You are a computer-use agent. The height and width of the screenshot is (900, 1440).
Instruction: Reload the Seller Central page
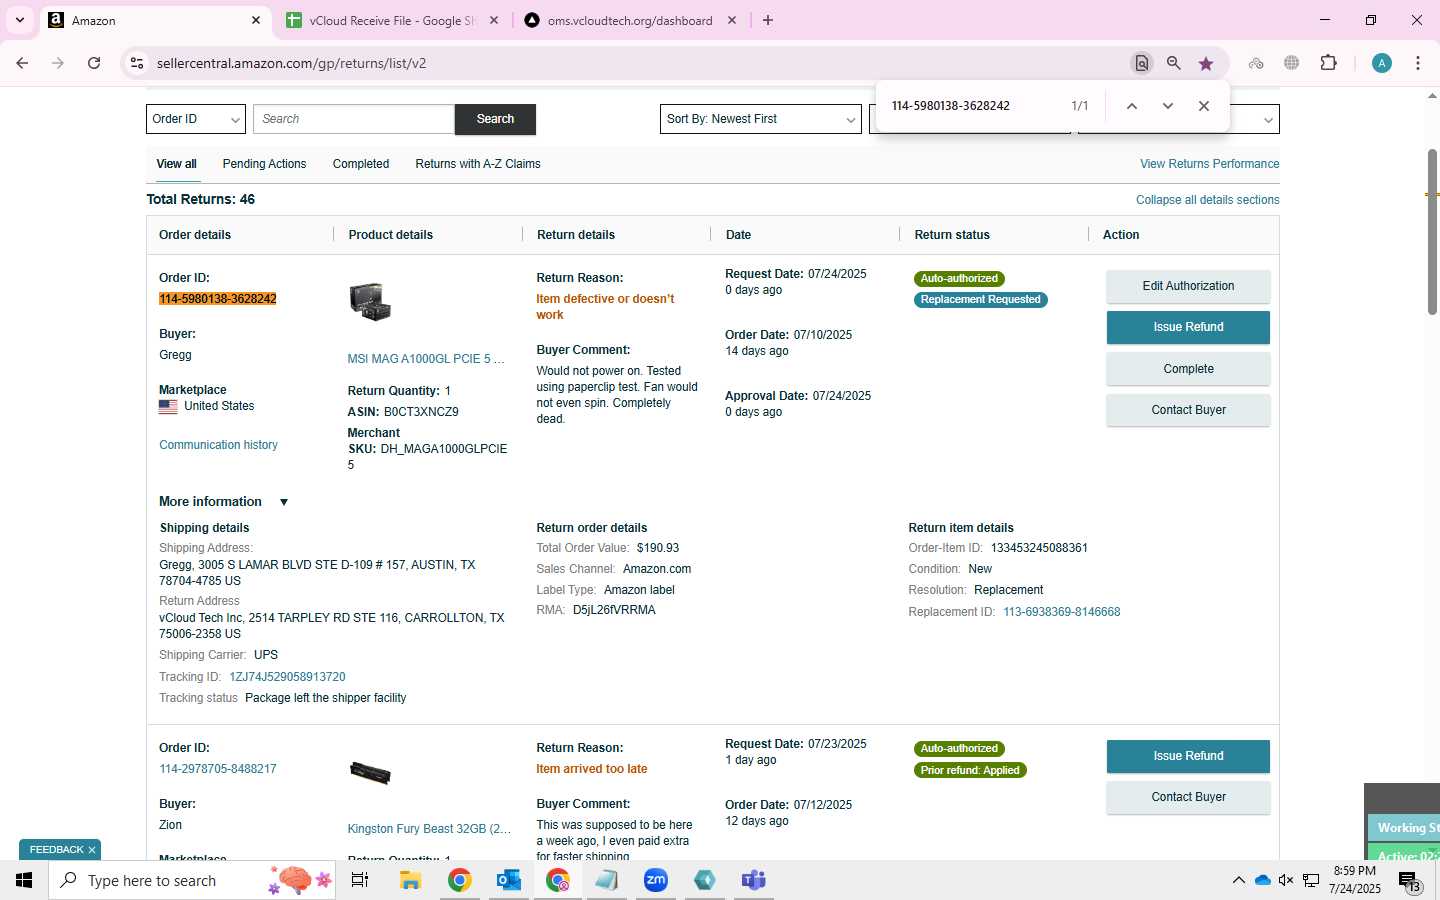pos(94,63)
